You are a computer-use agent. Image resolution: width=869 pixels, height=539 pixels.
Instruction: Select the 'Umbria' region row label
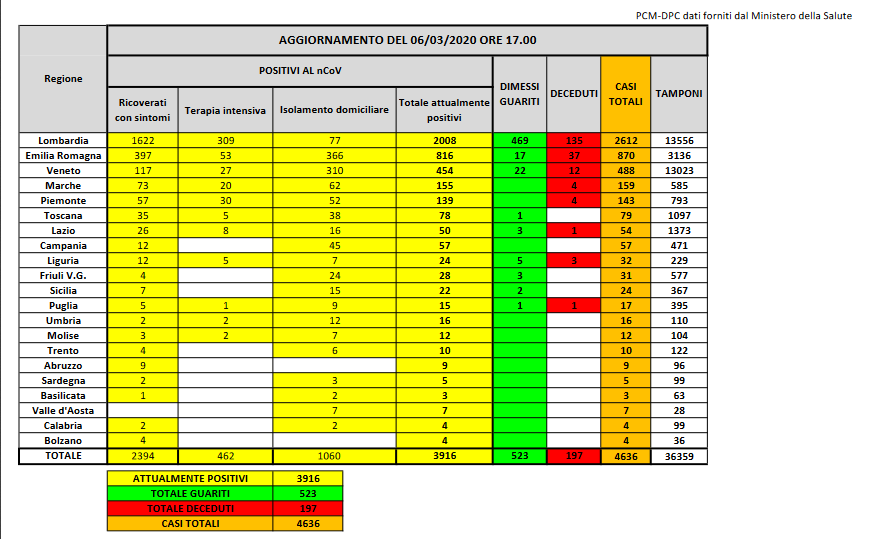(x=63, y=320)
